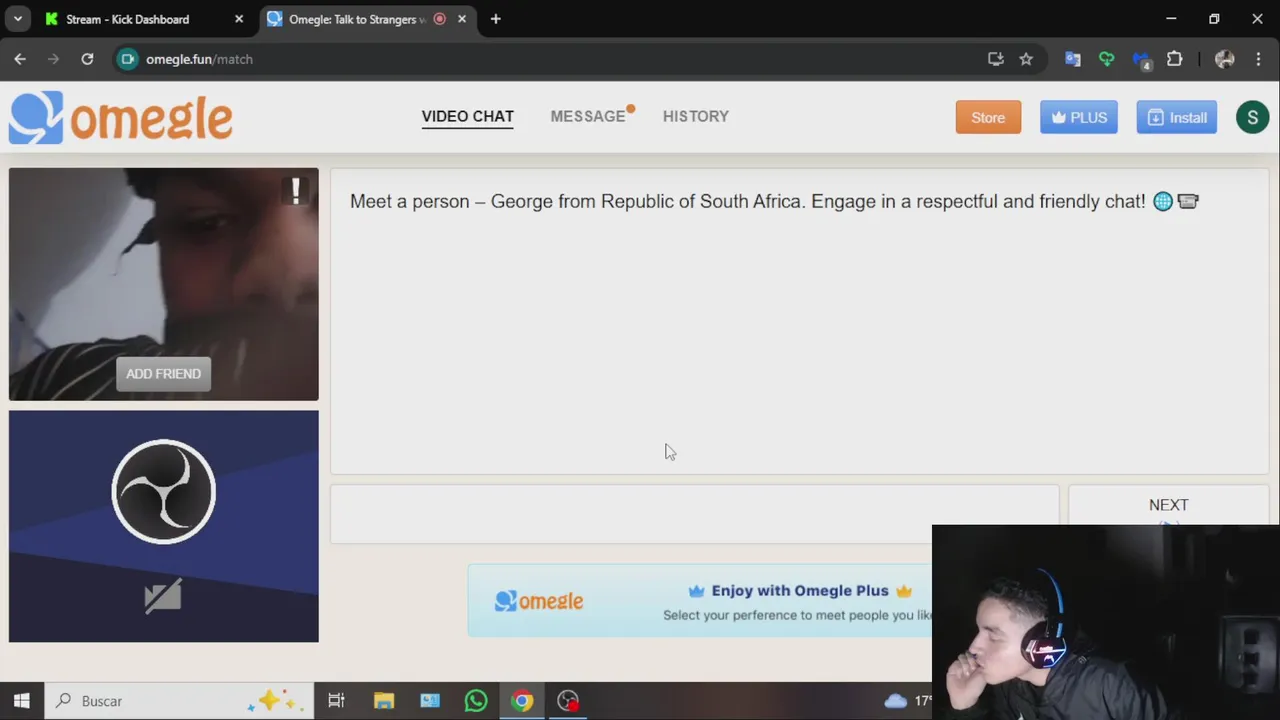Screen dimensions: 1280x720
Task: Reload the Omegle page
Action: [87, 59]
